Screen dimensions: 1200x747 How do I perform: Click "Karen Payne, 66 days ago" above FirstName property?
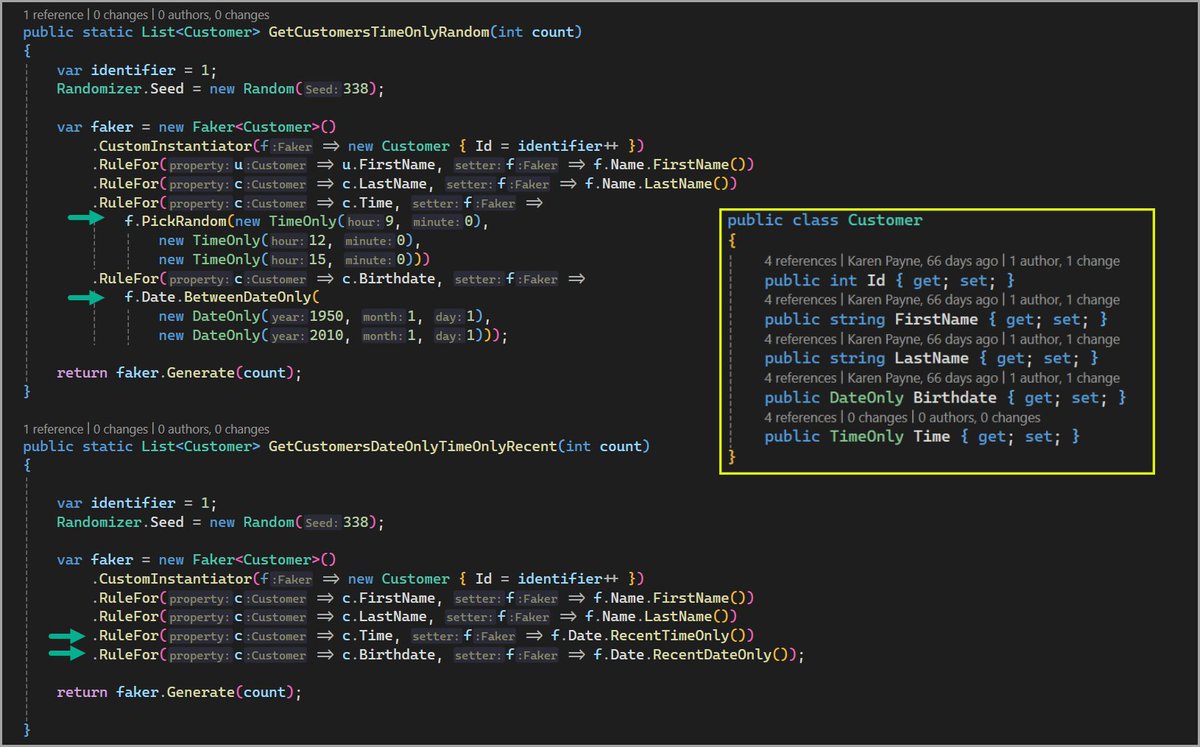tap(922, 300)
